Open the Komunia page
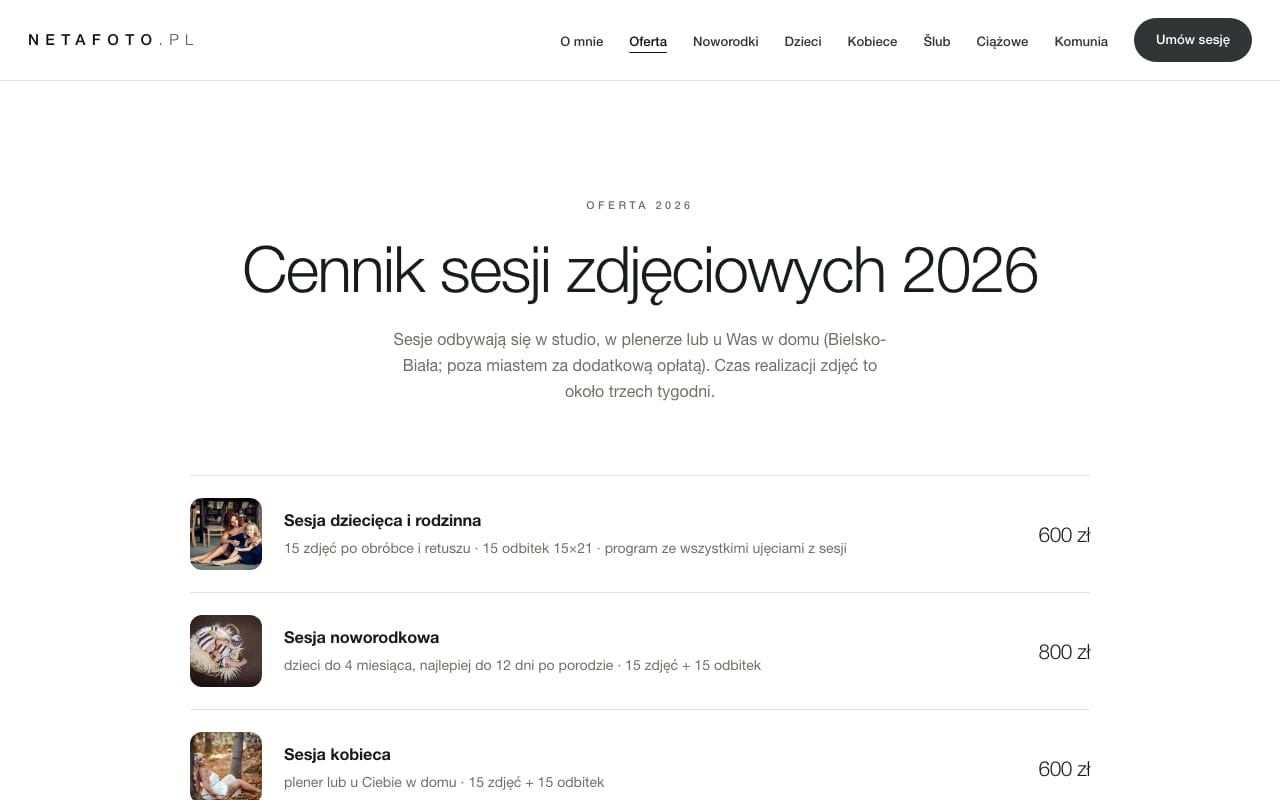Screen dimensions: 1280x800 coord(1081,41)
